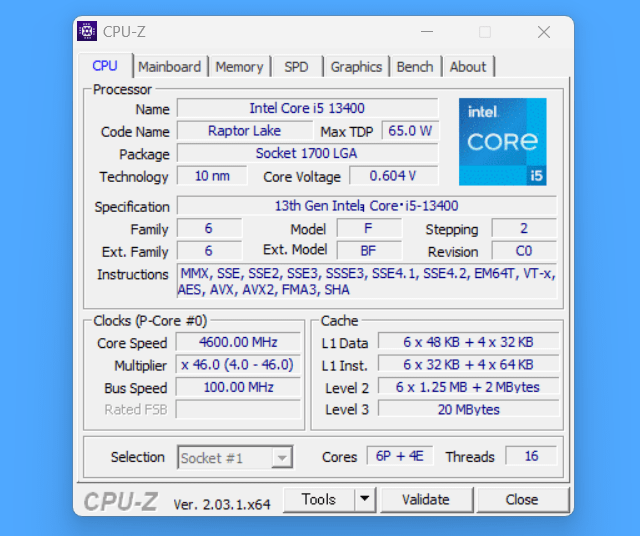Go to the Graphics tab
This screenshot has height=536, width=640.
pos(356,67)
